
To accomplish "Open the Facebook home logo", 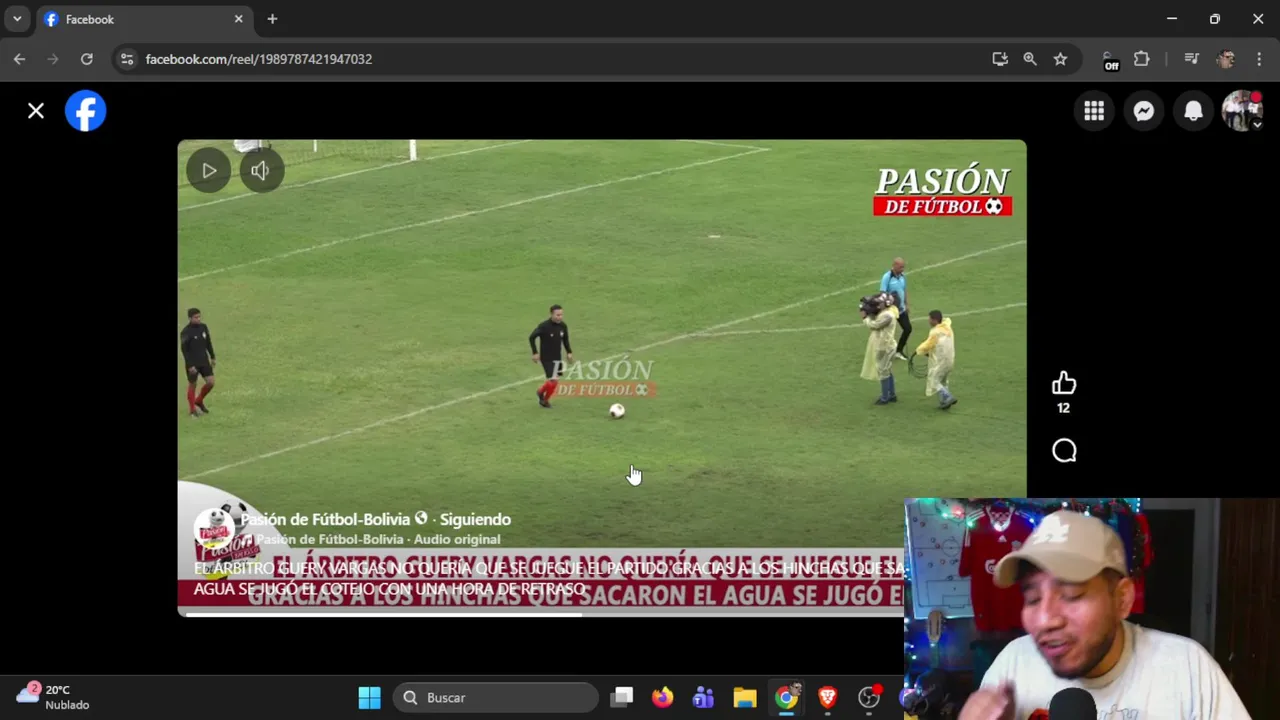I will point(86,111).
